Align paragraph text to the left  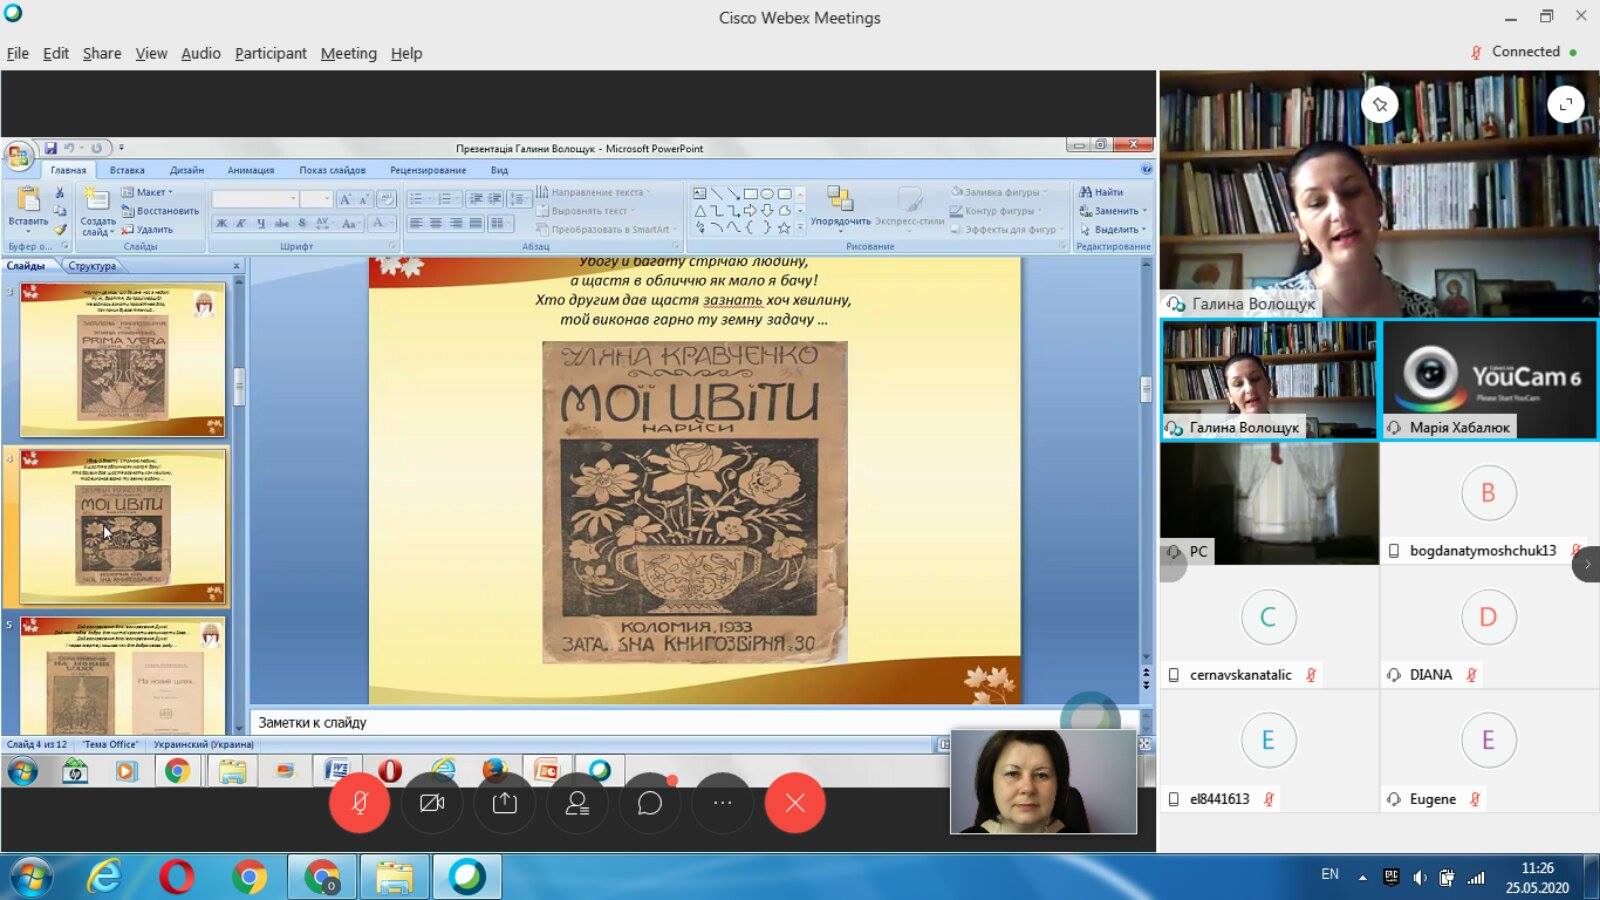tap(416, 224)
